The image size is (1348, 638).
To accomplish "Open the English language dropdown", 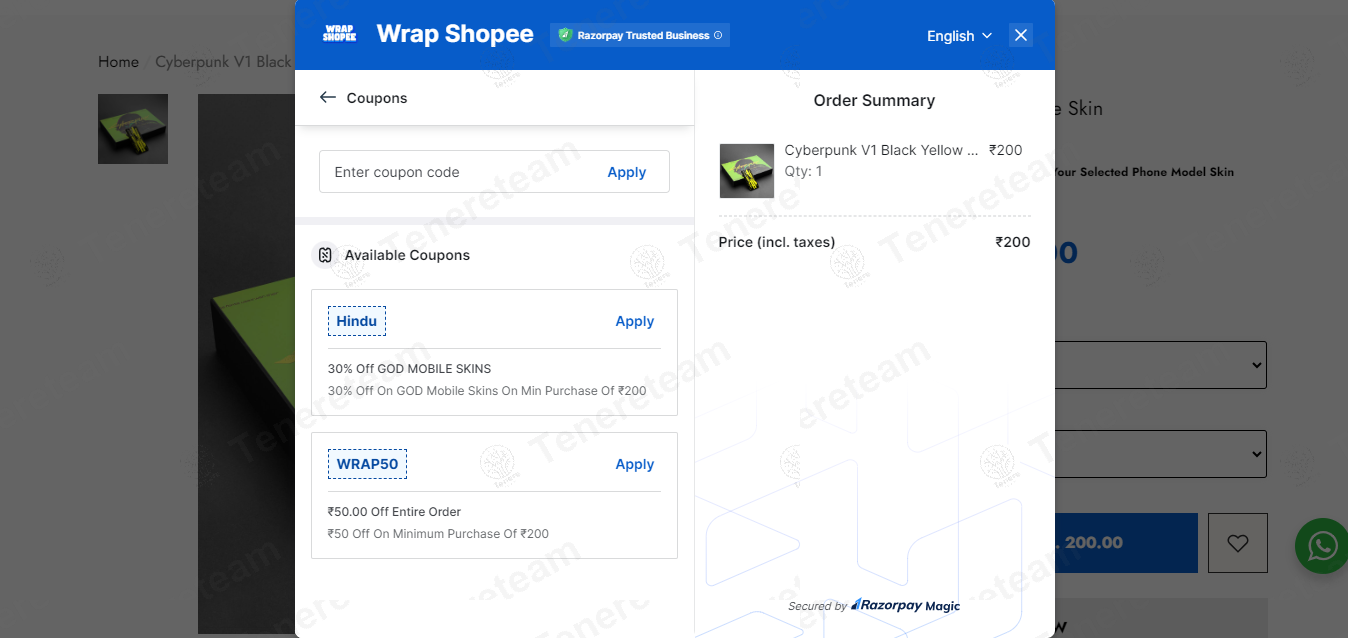I will [x=958, y=35].
